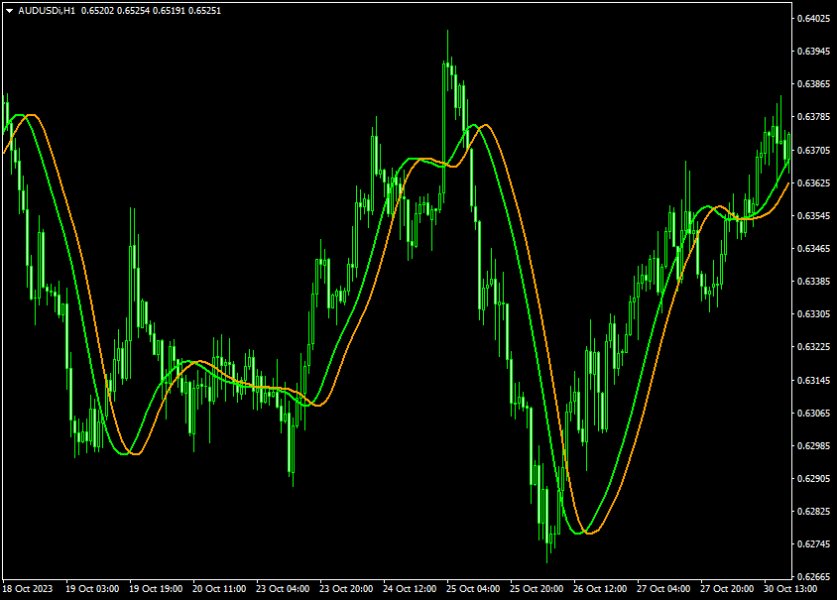Viewport: 837px width, 600px height.
Task: Click price label 0.62665
Action: tap(814, 577)
